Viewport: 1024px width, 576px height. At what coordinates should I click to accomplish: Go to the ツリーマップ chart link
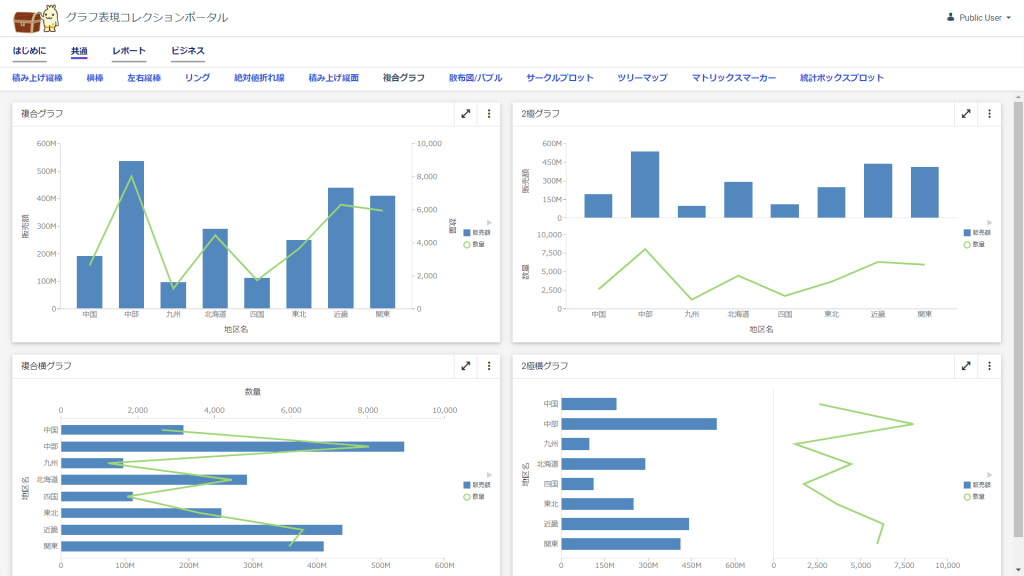click(642, 78)
